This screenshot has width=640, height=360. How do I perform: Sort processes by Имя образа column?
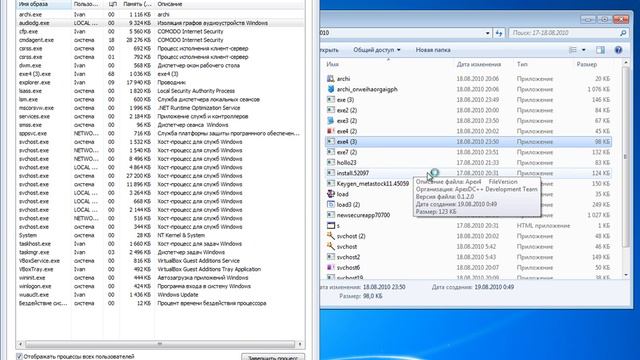(x=44, y=4)
